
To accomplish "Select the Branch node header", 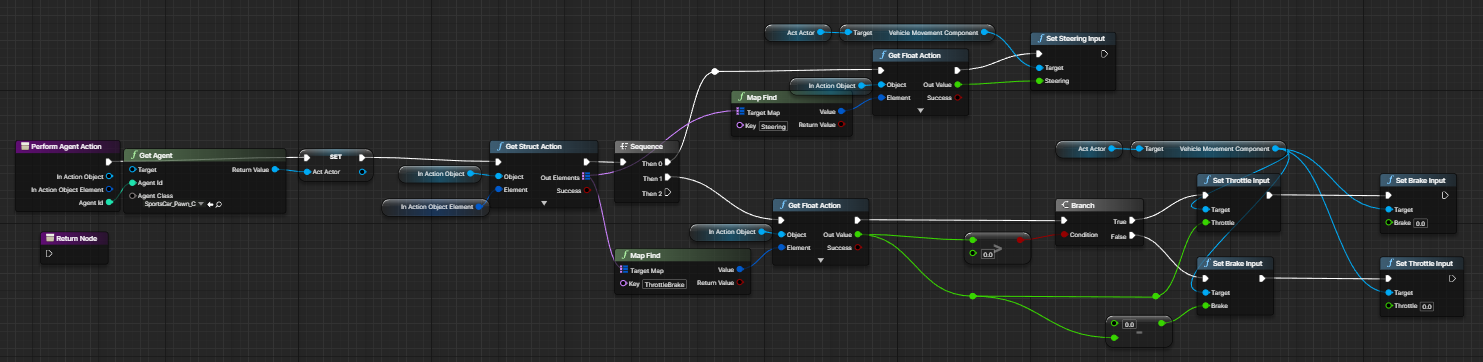I will click(1099, 204).
